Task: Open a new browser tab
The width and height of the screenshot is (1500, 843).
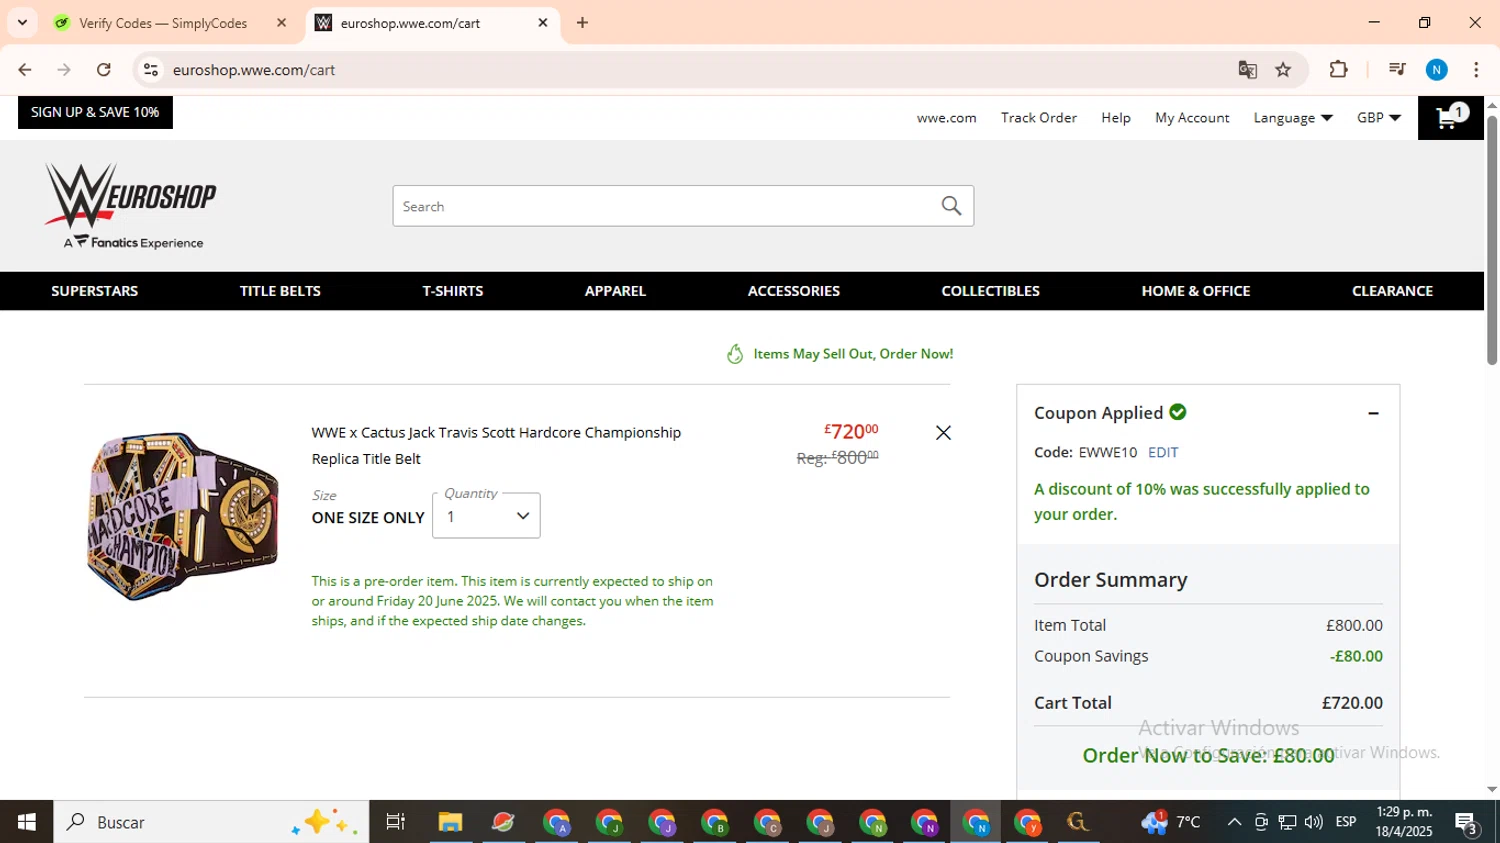Action: (583, 22)
